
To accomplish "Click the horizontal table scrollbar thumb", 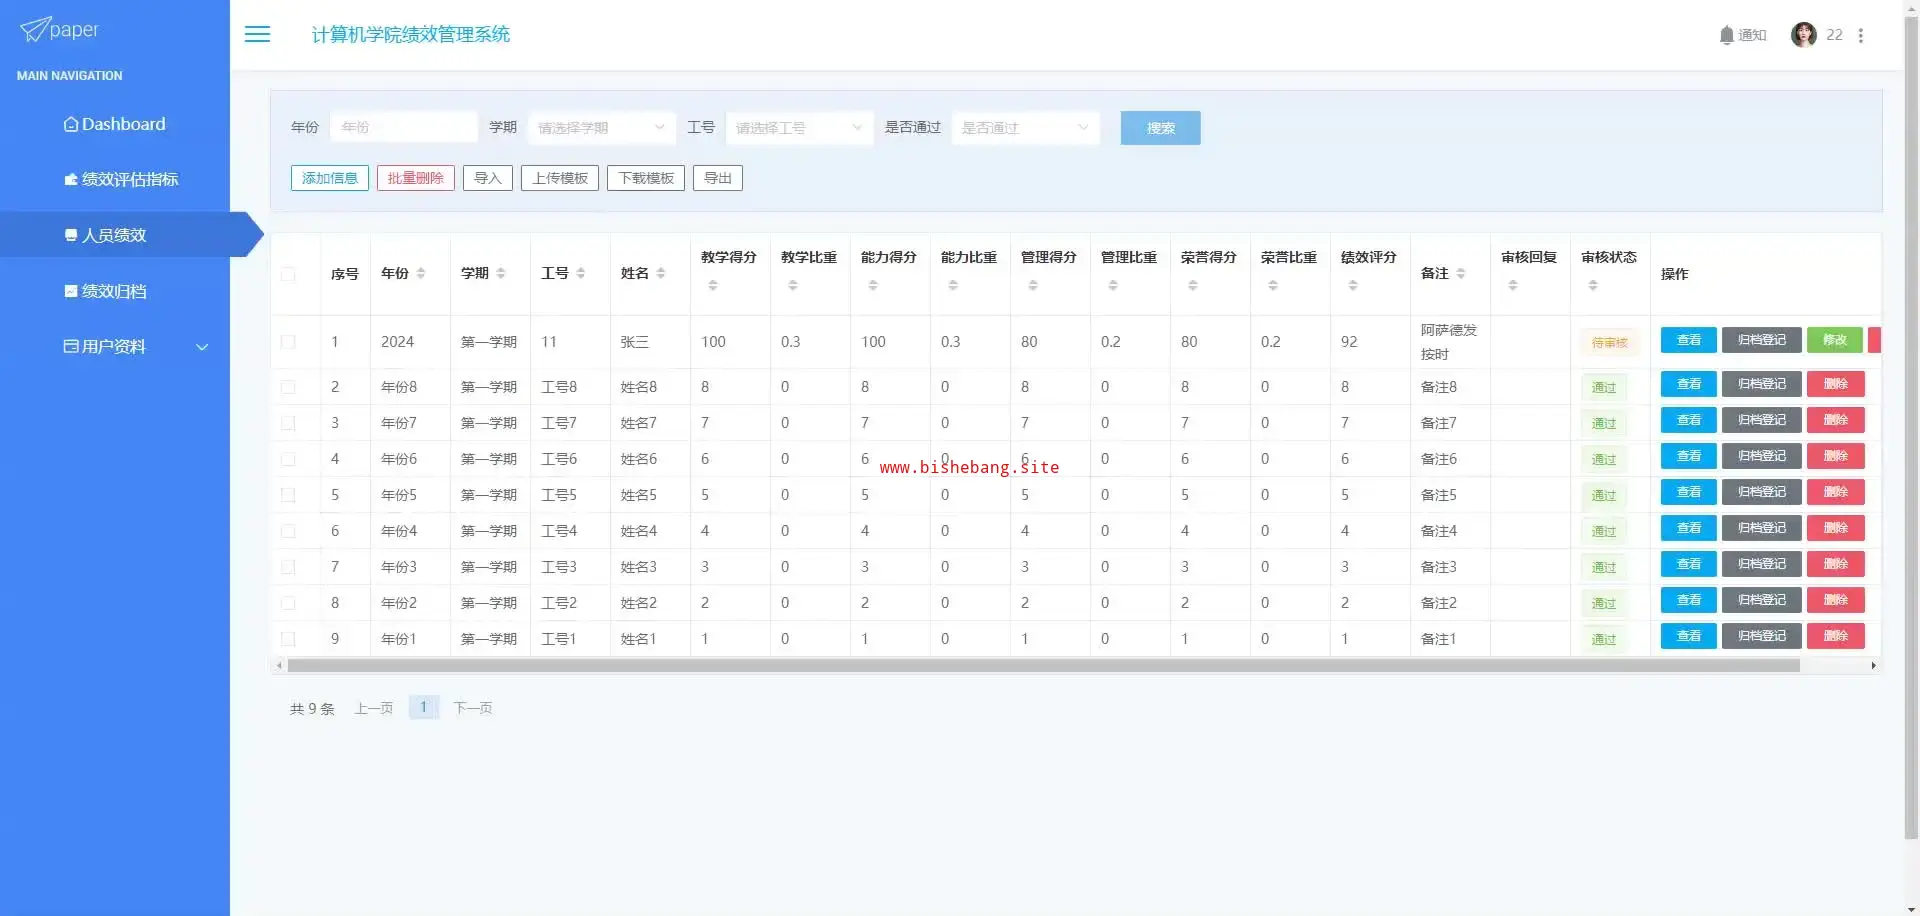I will click(1044, 665).
